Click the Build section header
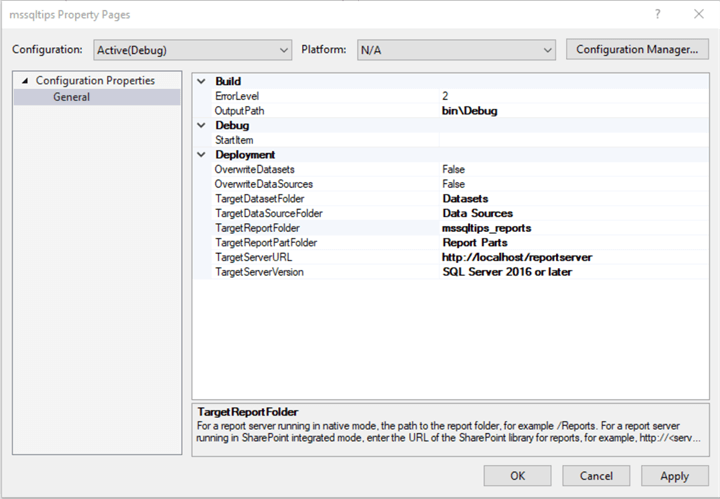Screen dimensions: 720x499 click(228, 81)
